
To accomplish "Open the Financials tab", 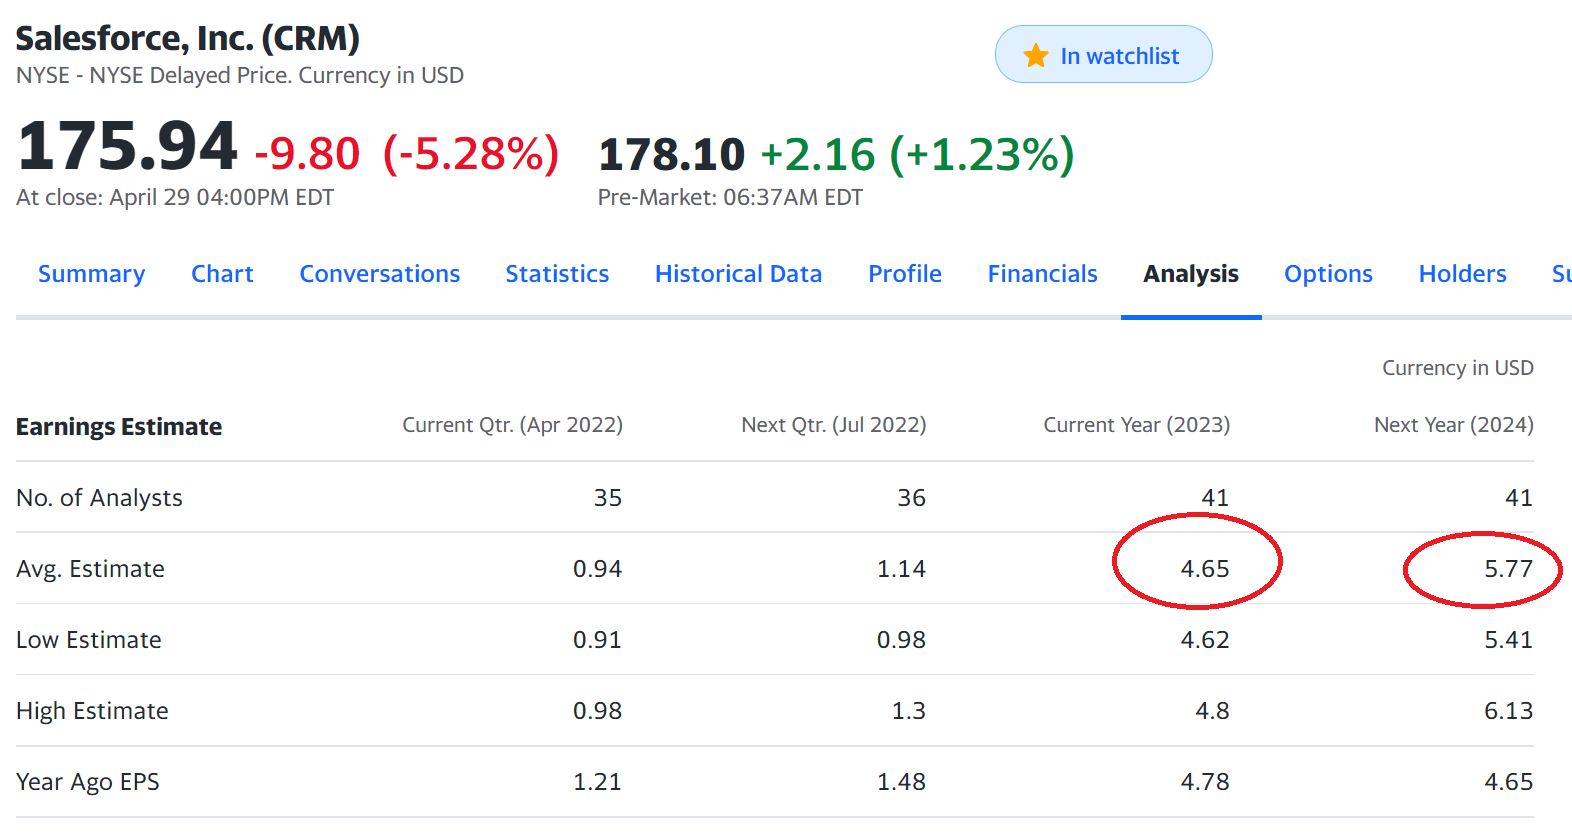I will pos(1042,274).
